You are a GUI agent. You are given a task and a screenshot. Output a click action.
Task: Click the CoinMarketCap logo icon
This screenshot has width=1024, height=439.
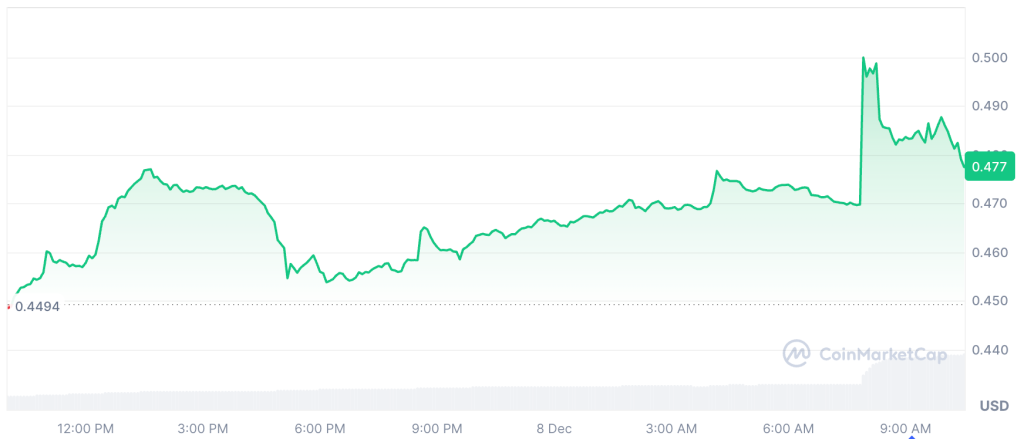pyautogui.click(x=797, y=353)
